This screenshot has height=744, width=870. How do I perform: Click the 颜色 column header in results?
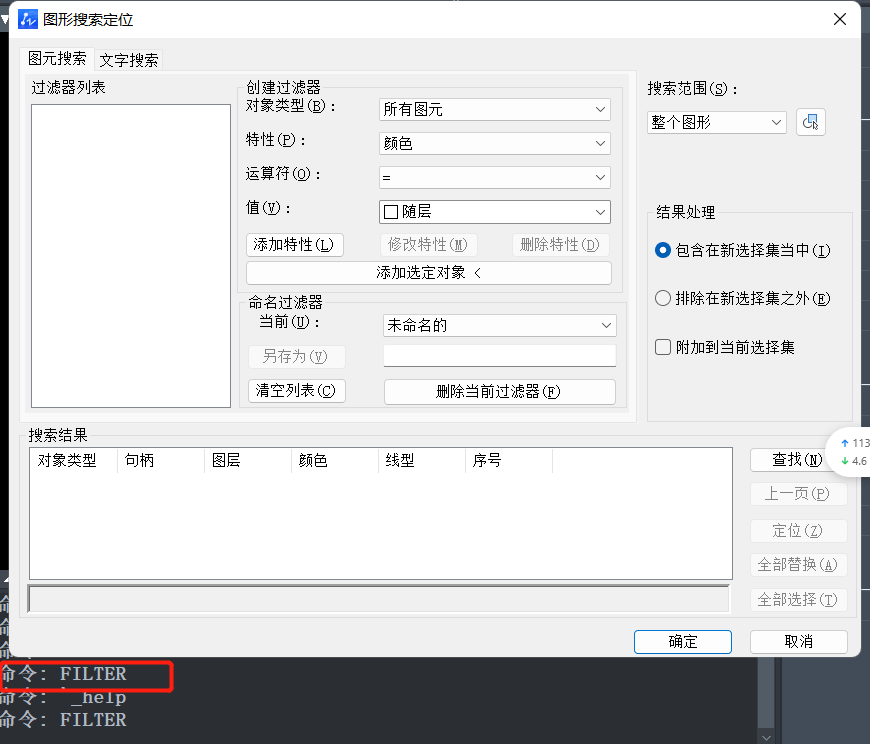click(335, 460)
